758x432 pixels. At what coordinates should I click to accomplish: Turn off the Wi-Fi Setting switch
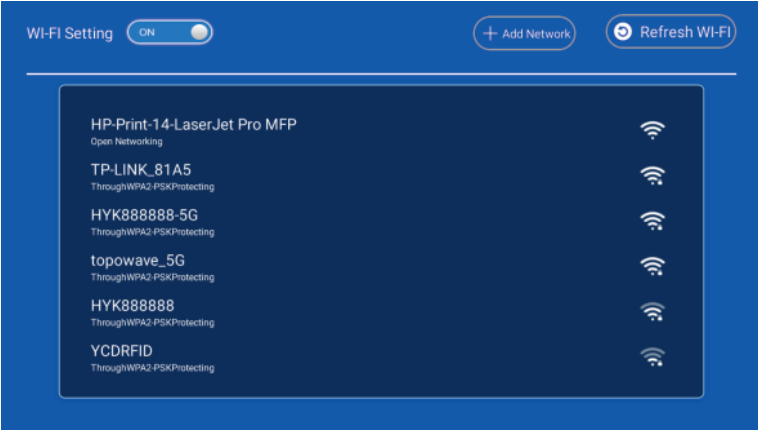[170, 32]
